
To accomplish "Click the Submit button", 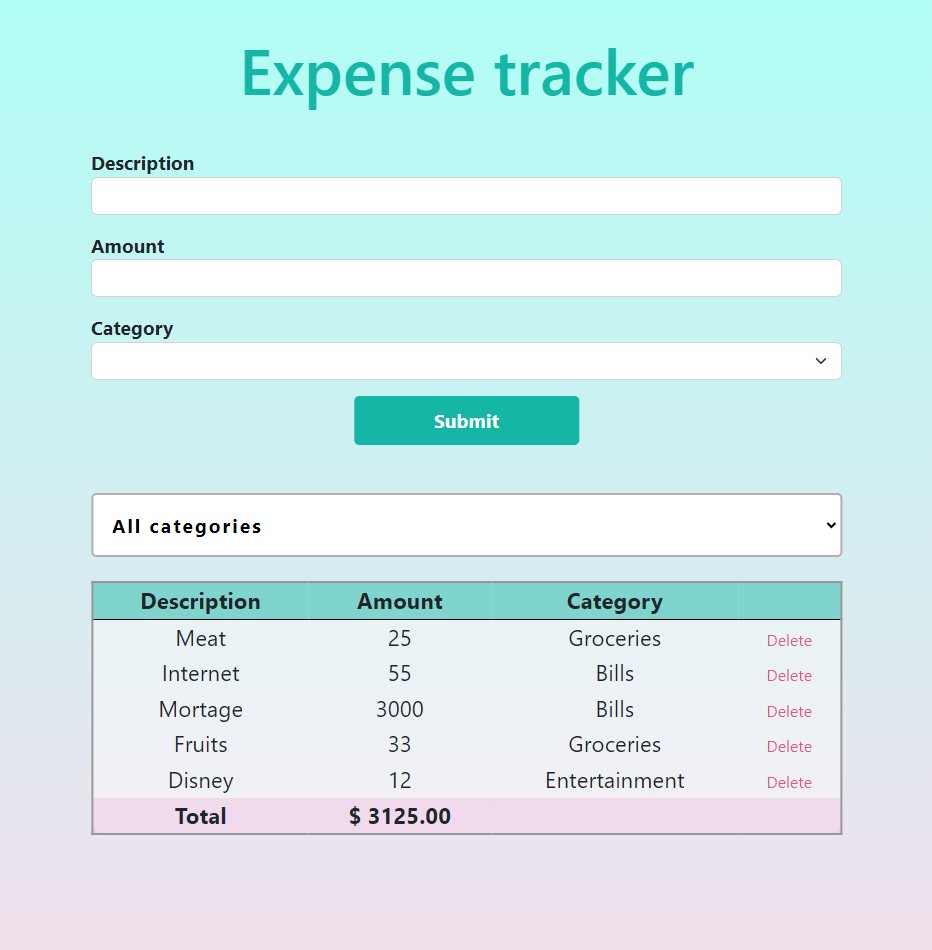I will pyautogui.click(x=466, y=420).
